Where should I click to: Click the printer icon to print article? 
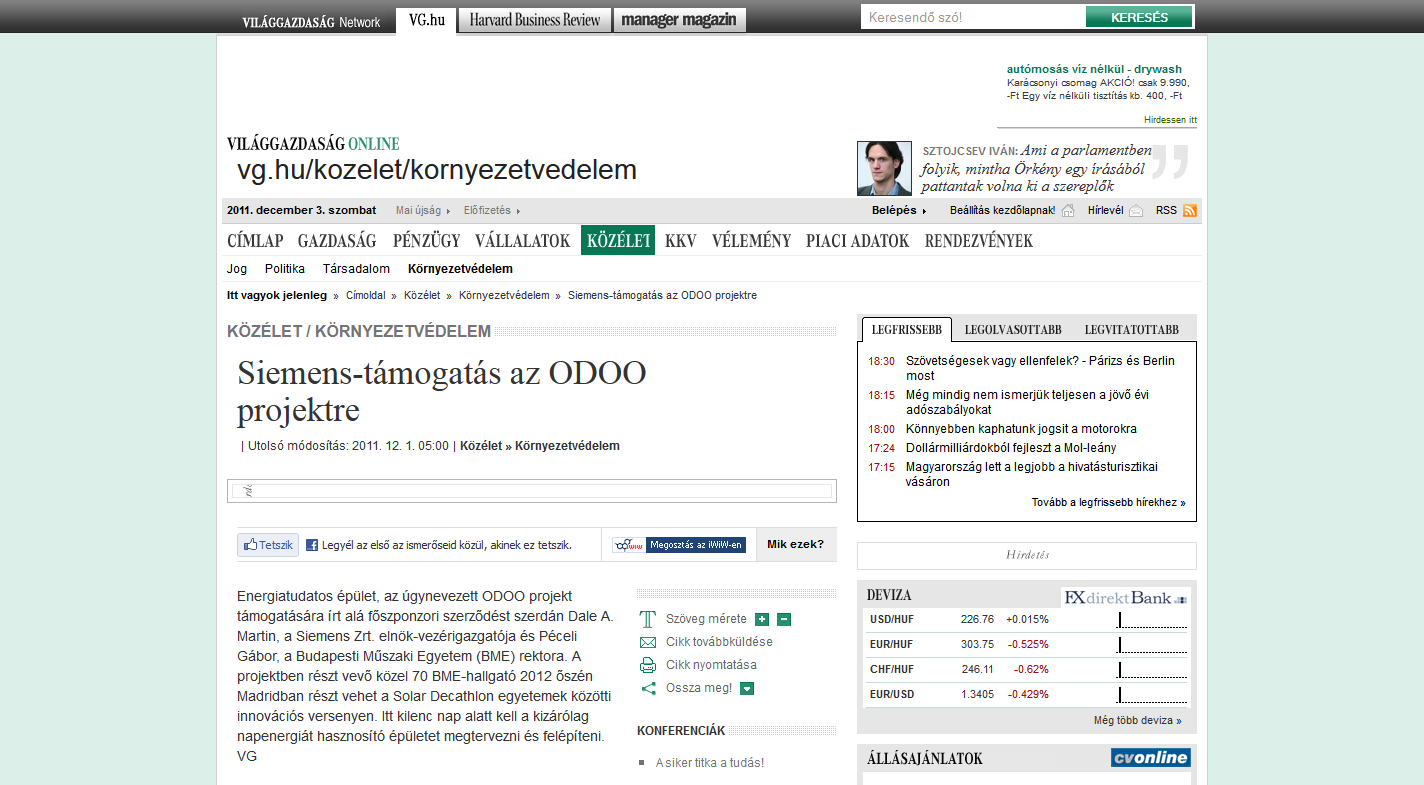coord(647,665)
